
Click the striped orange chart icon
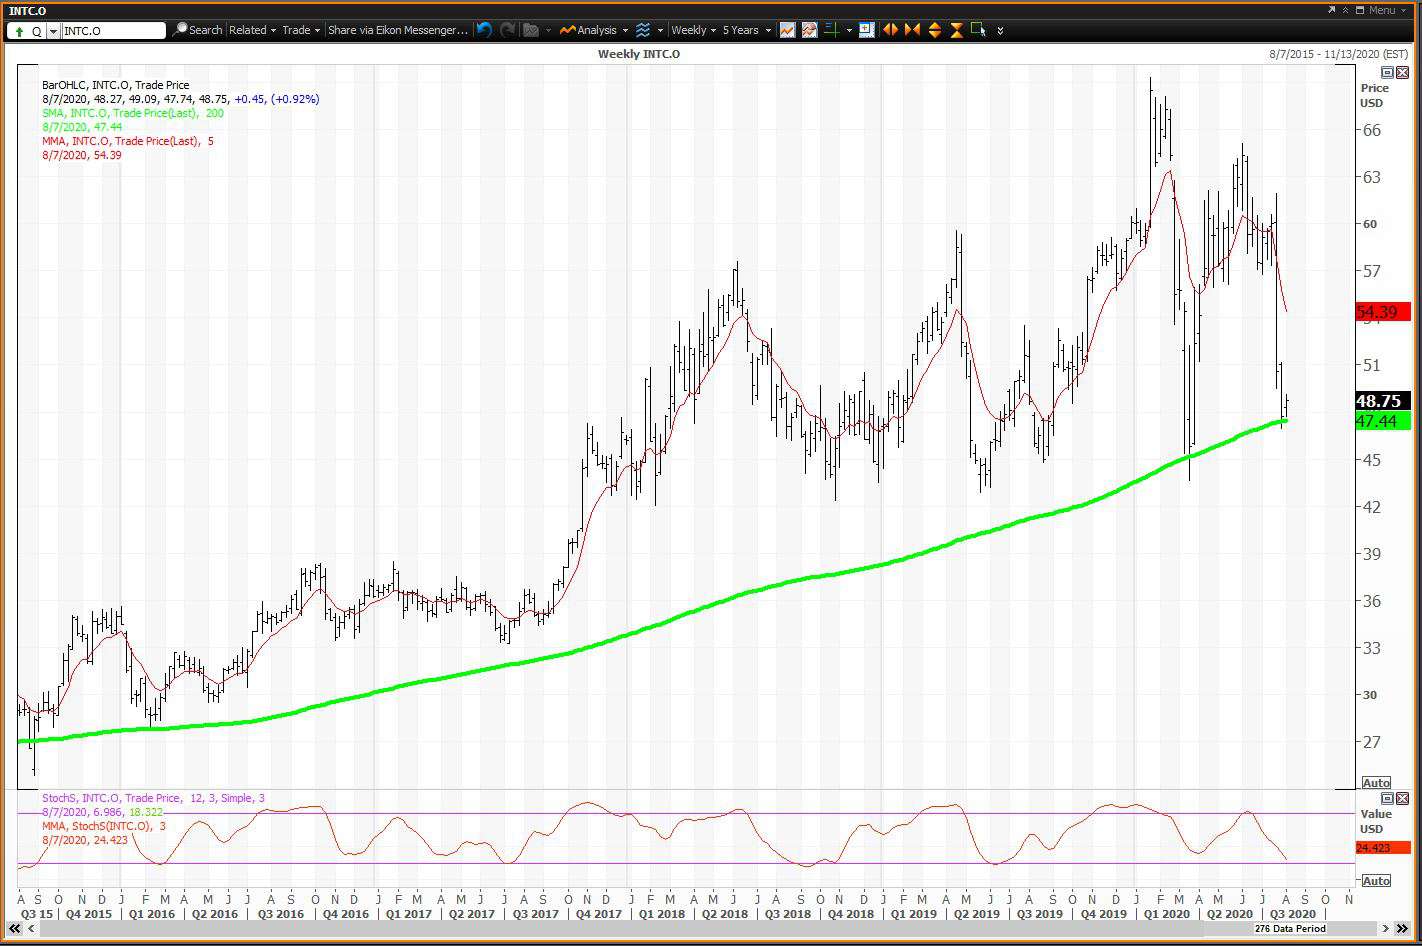coord(809,30)
